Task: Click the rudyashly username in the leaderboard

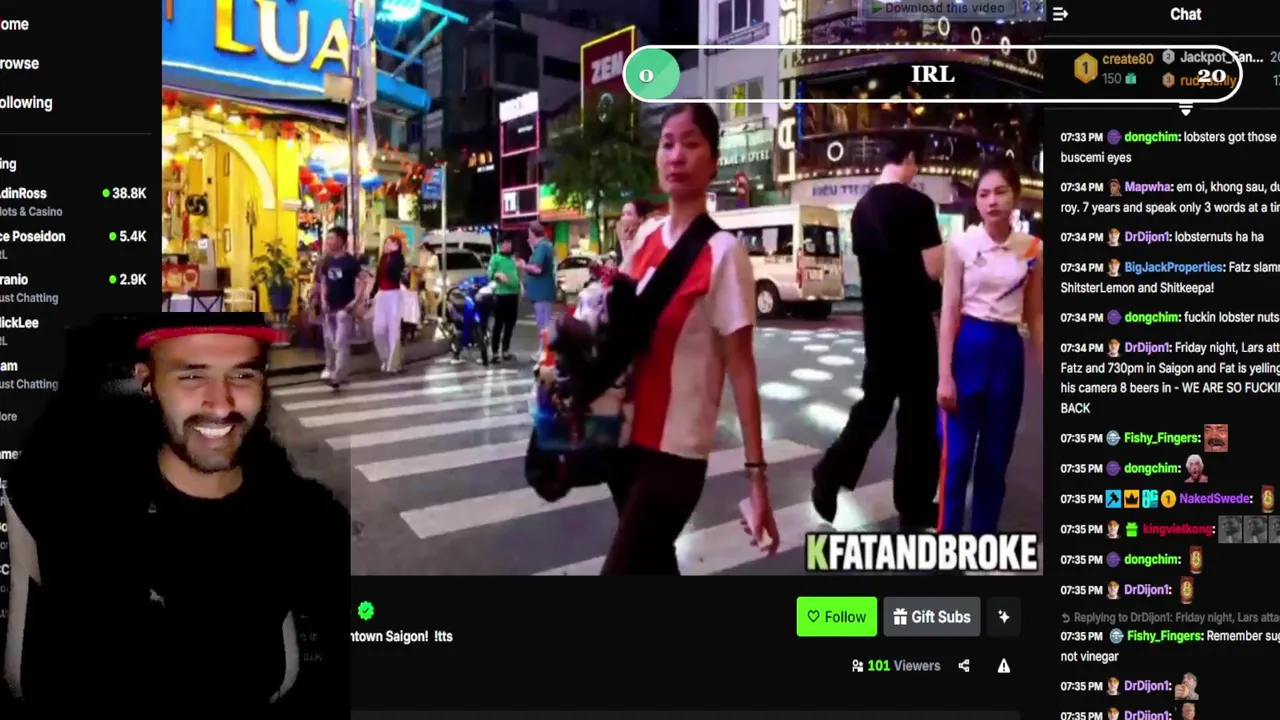Action: pyautogui.click(x=1208, y=81)
